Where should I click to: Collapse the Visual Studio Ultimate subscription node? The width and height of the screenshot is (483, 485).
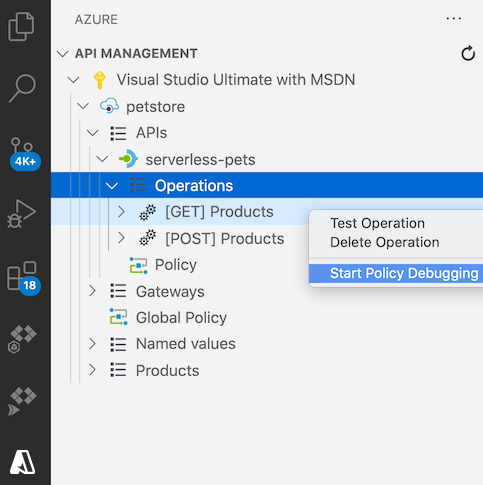coord(73,80)
